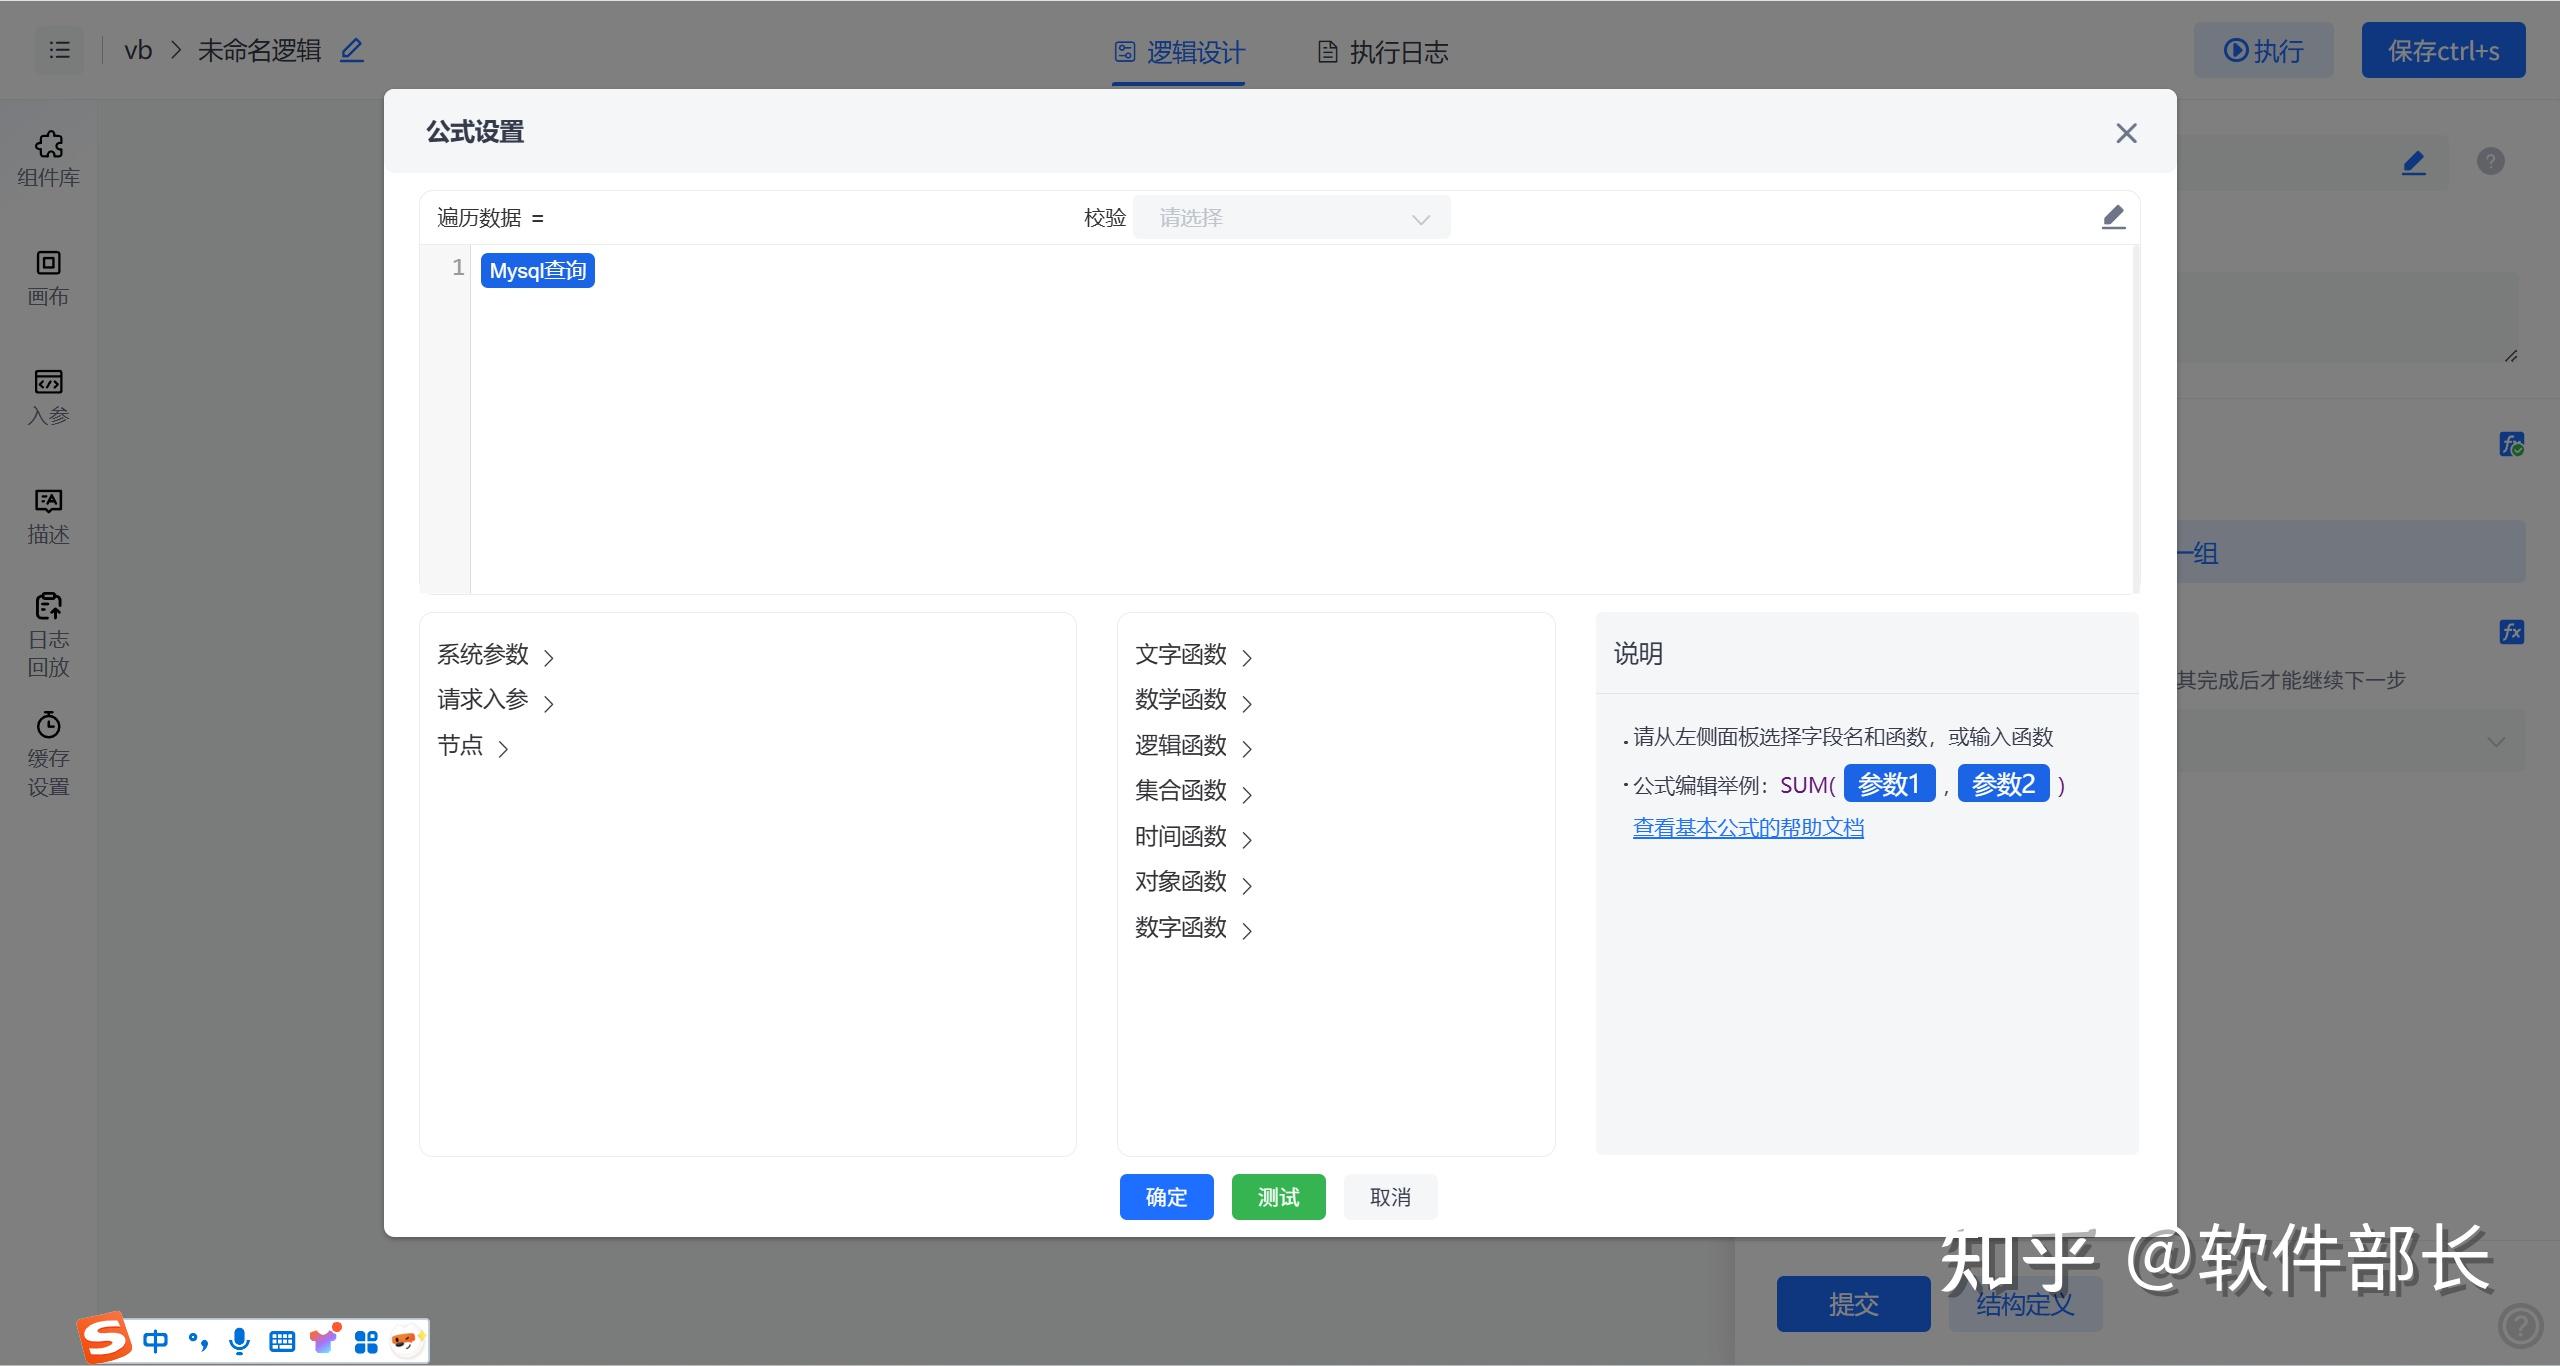Open the 查看基本公式的帮助文档 link
This screenshot has width=2560, height=1366.
click(1748, 827)
